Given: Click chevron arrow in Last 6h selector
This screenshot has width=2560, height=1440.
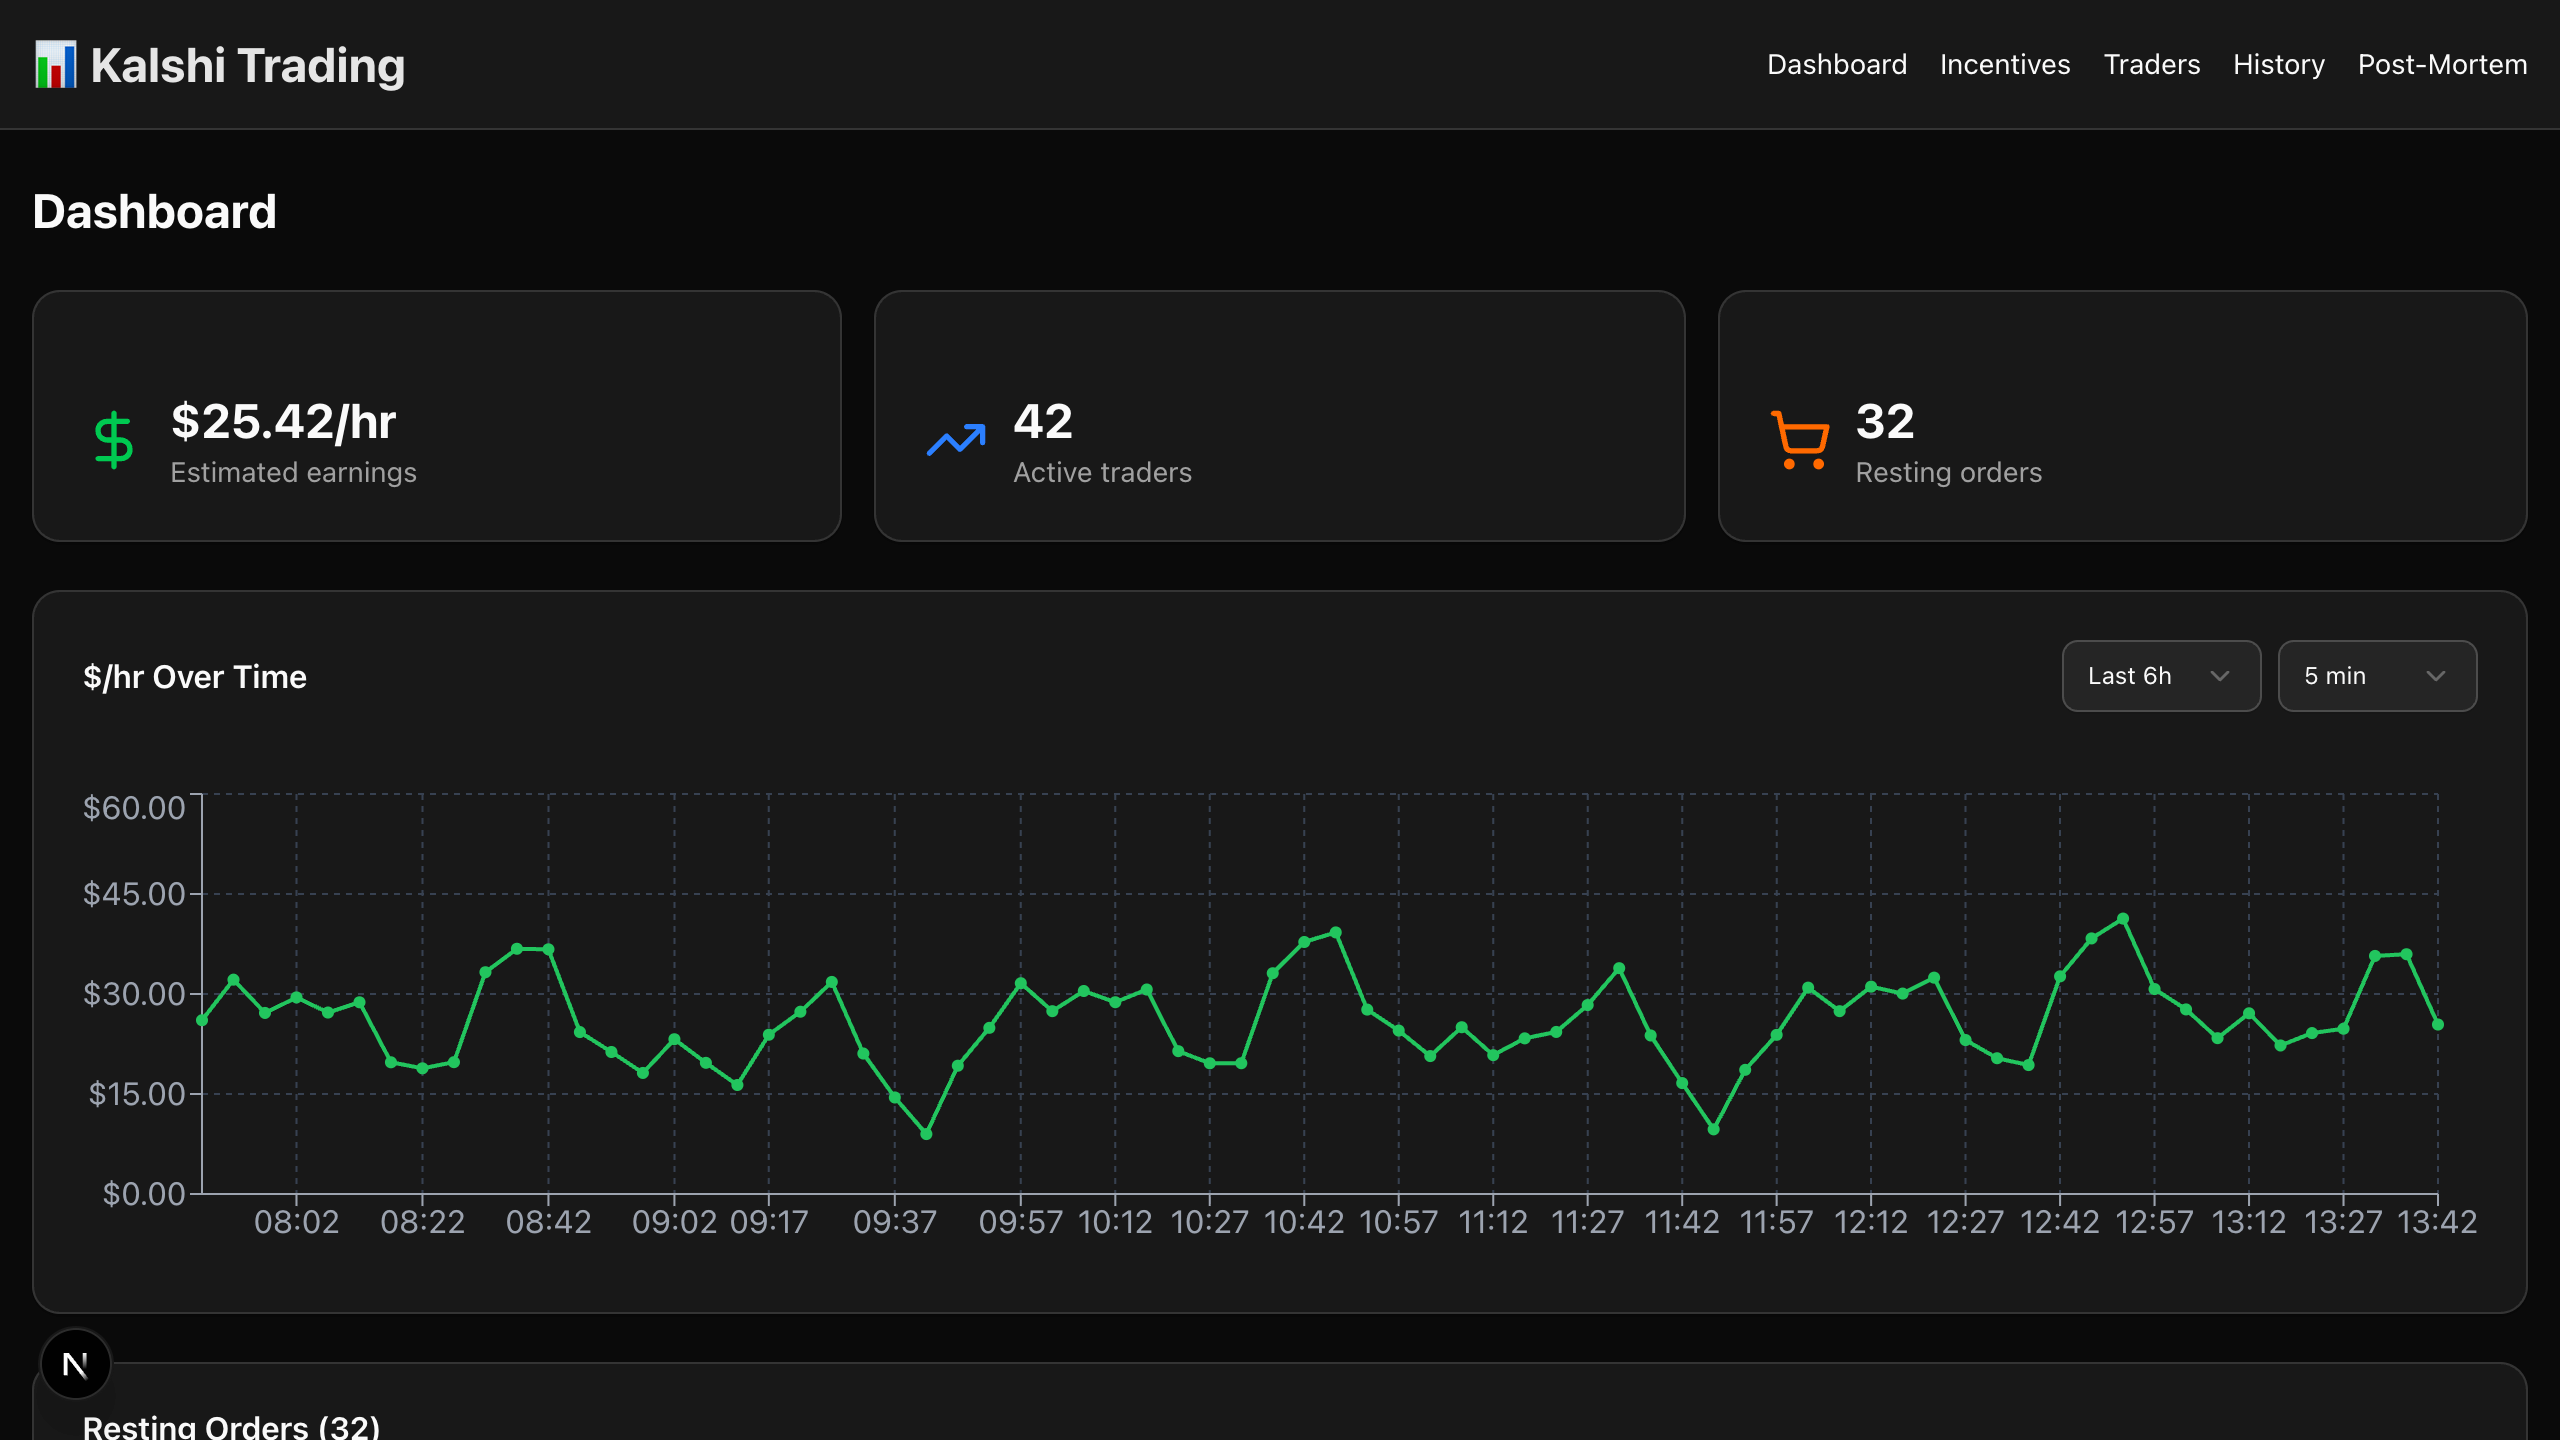Looking at the screenshot, I should (2220, 676).
